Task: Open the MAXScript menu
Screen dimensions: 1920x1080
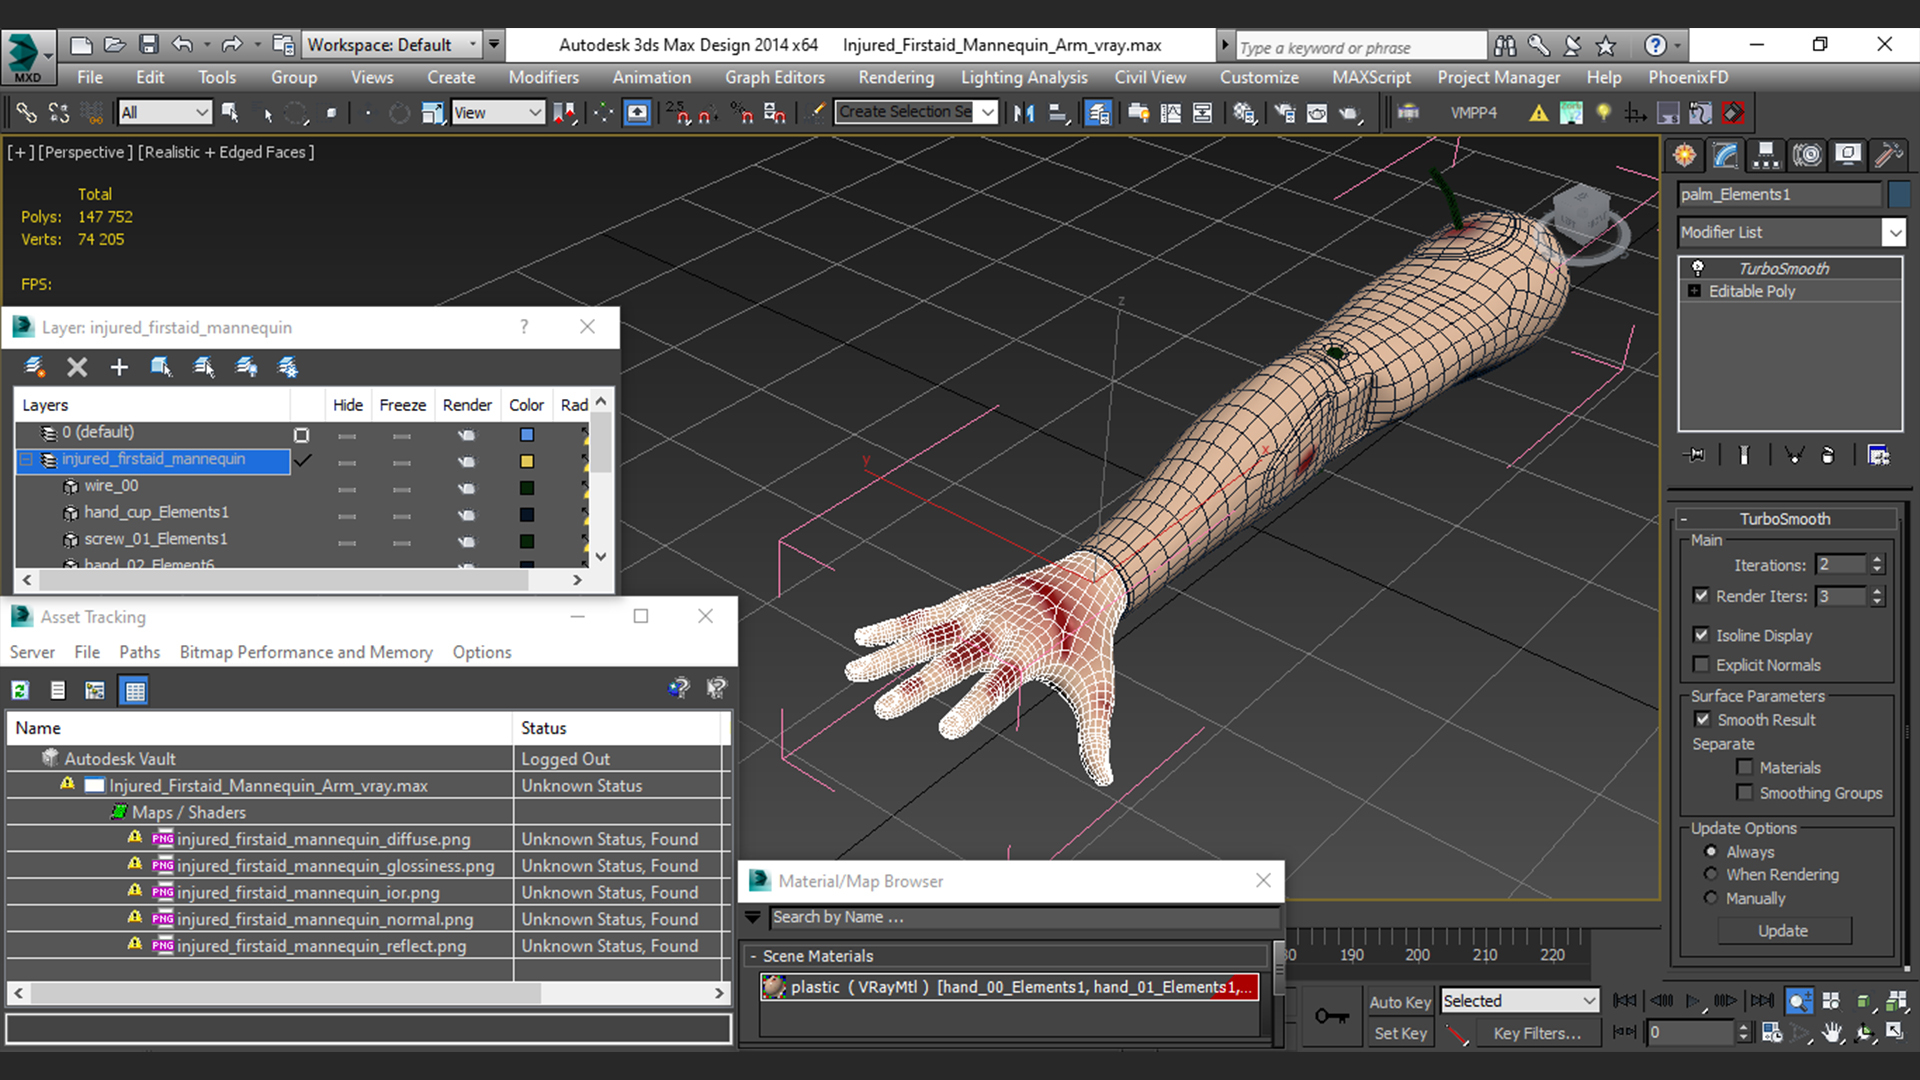Action: tap(1372, 77)
